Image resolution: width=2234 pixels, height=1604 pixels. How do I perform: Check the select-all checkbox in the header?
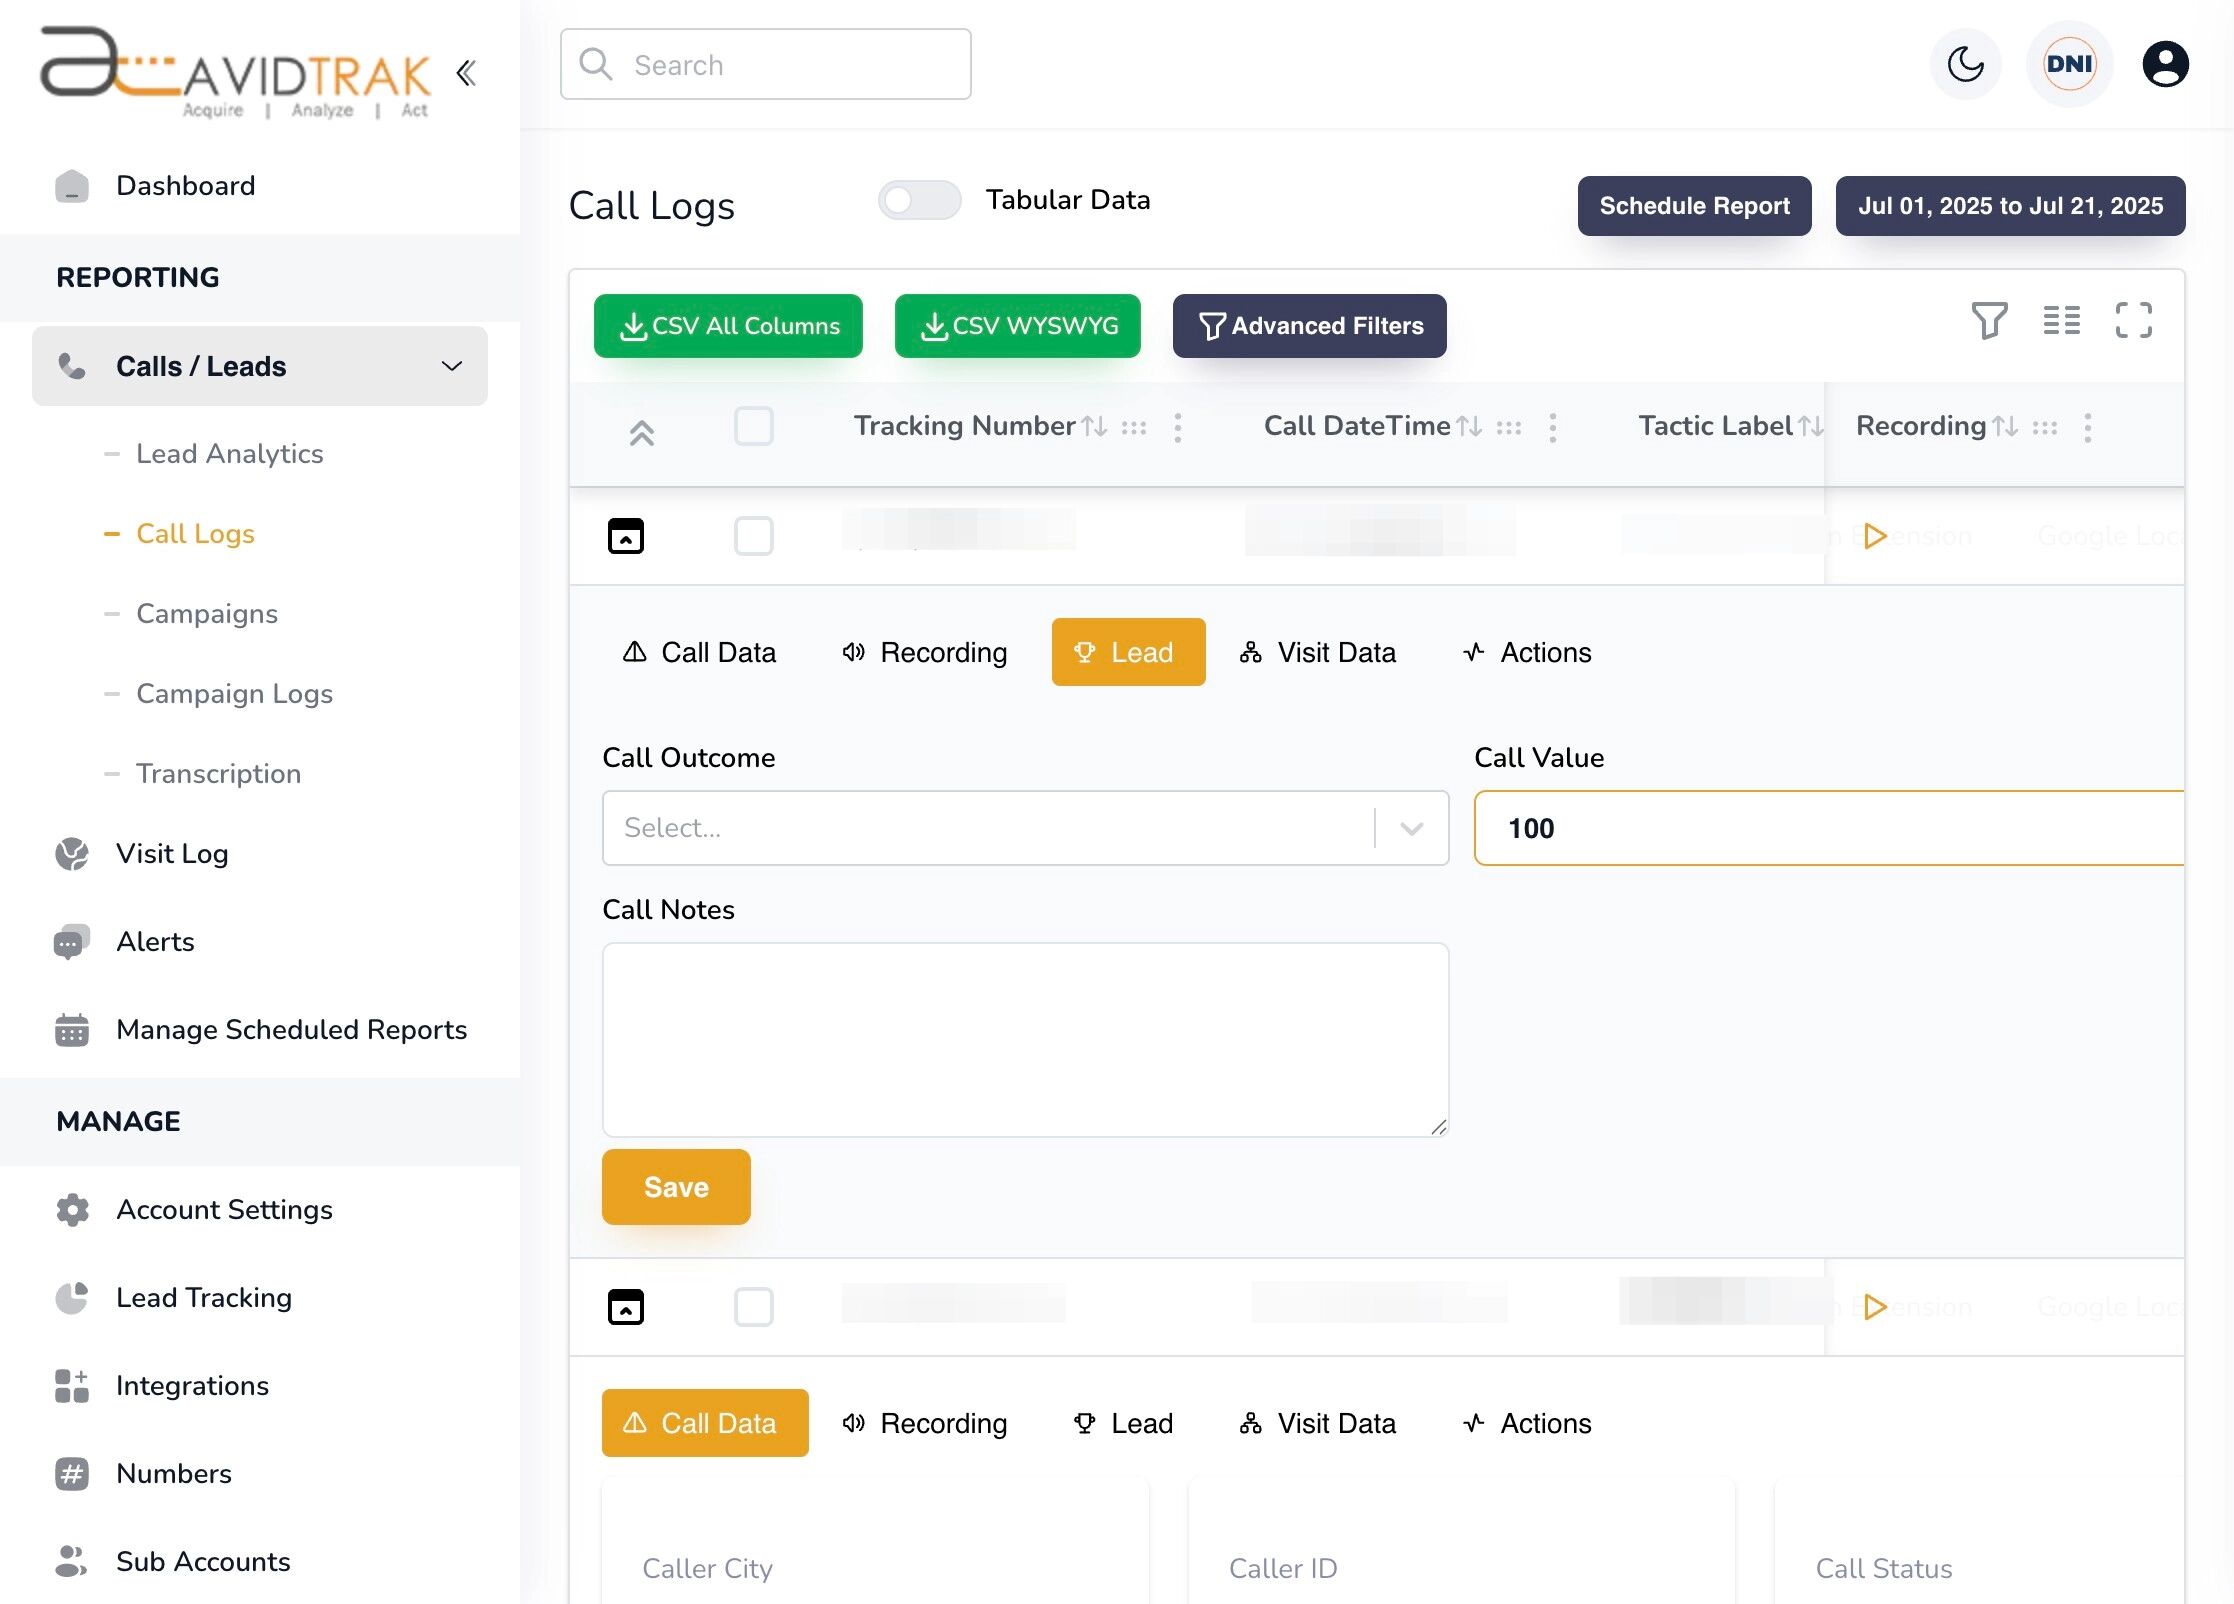point(754,426)
